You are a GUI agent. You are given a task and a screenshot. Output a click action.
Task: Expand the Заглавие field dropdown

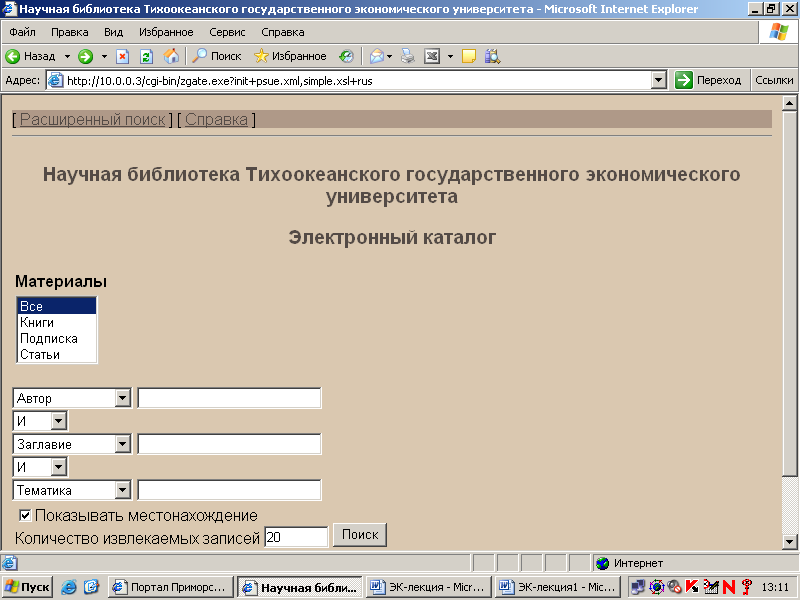(122, 444)
